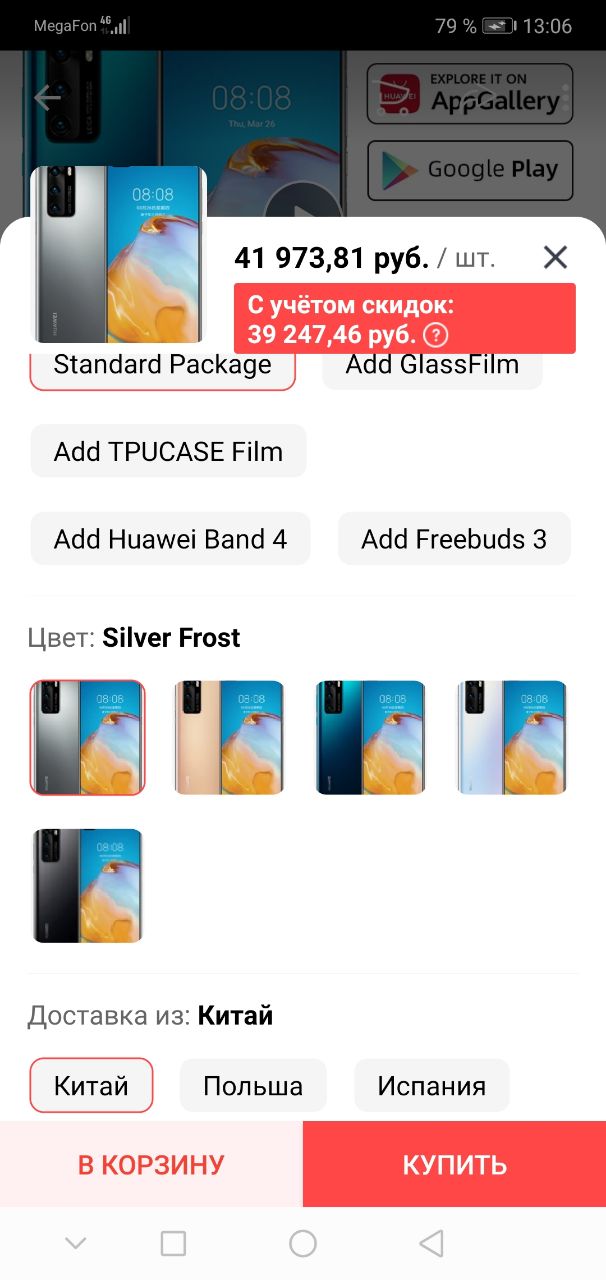Open the Google Play badge
This screenshot has width=606, height=1280.
470,170
